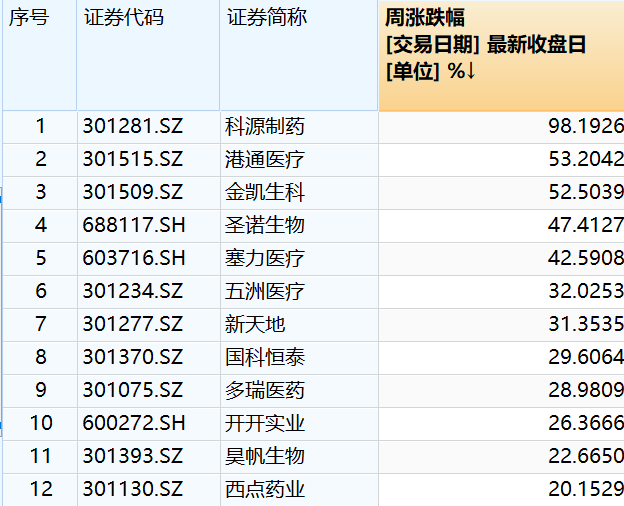The width and height of the screenshot is (624, 506).
Task: Click the 昊帆生物 name cell
Action: [299, 456]
